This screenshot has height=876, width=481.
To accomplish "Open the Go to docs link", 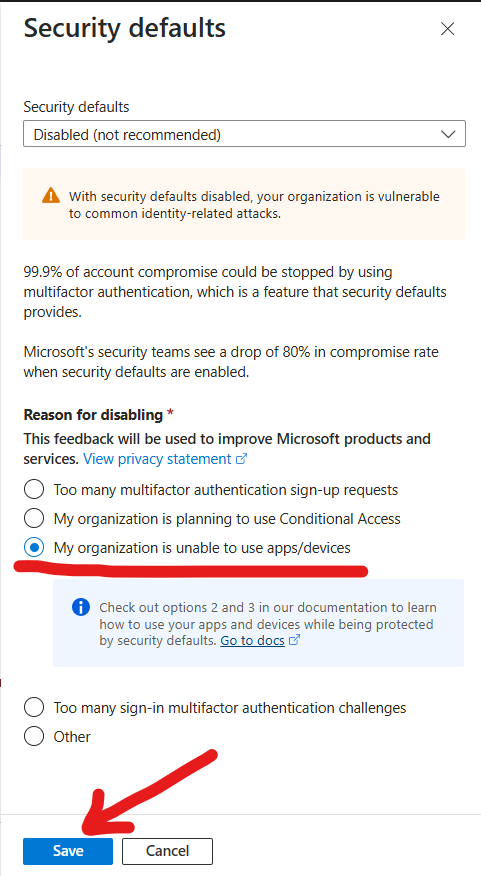I will (253, 640).
